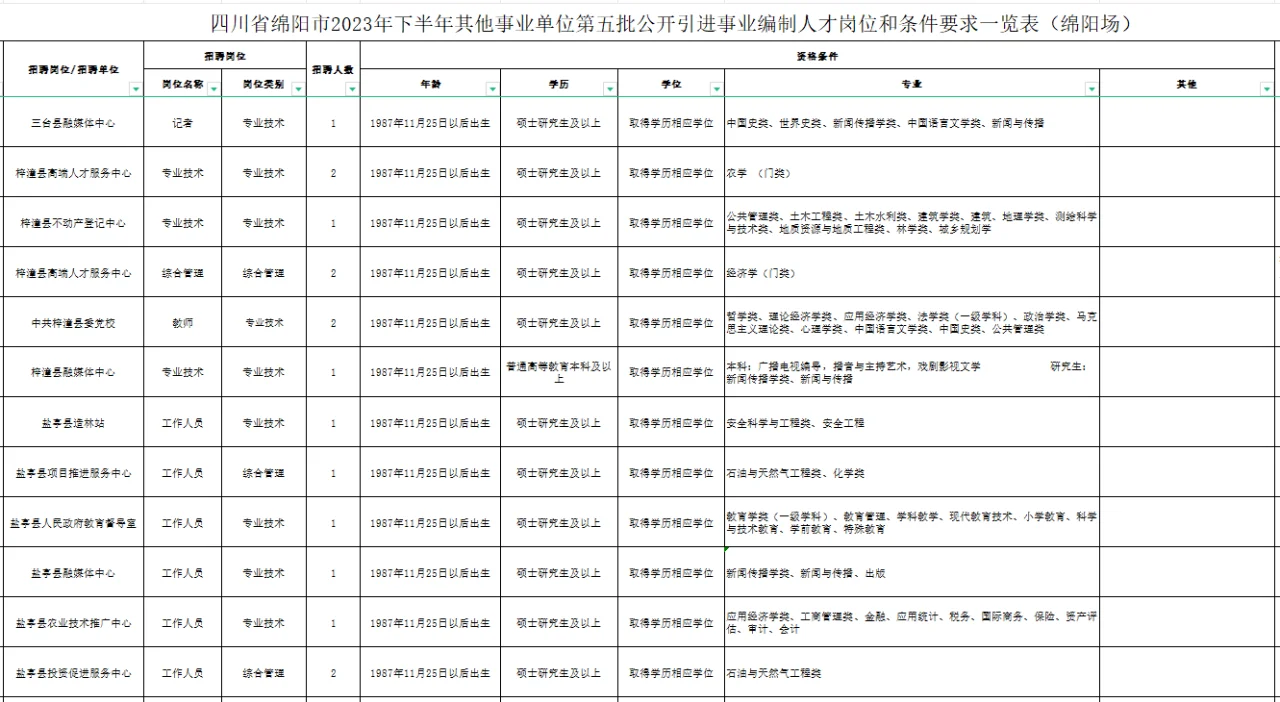Select the 记者 position cell

click(183, 123)
